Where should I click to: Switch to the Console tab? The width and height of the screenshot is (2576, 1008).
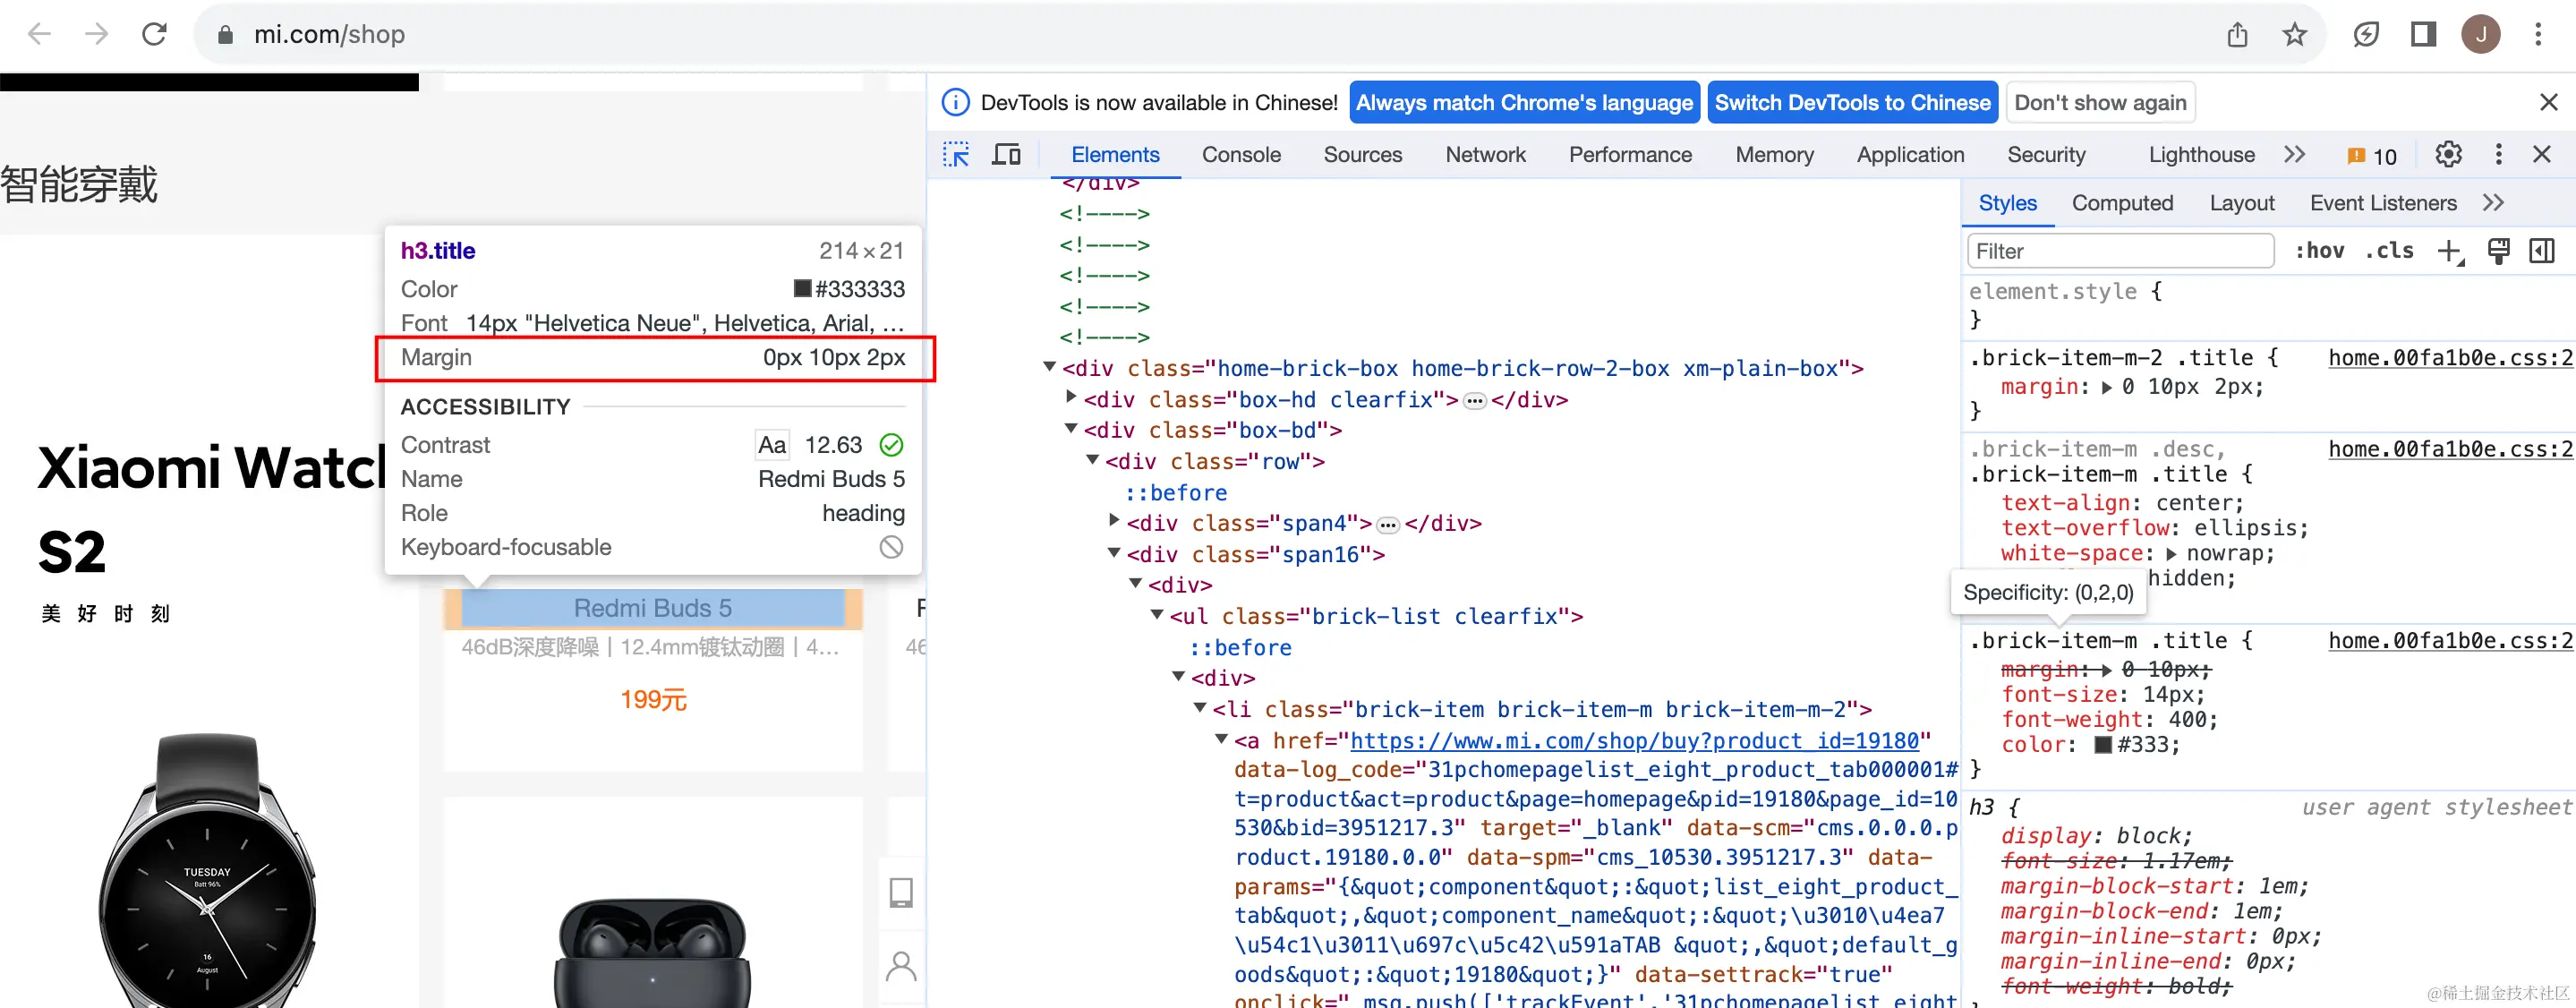tap(1241, 155)
